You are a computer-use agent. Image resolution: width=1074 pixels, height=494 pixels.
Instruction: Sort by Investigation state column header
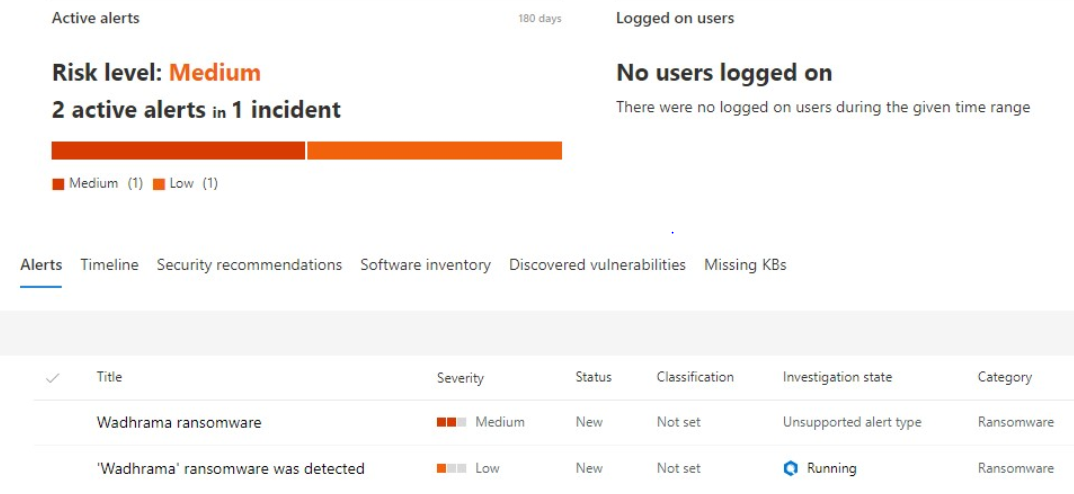point(837,377)
